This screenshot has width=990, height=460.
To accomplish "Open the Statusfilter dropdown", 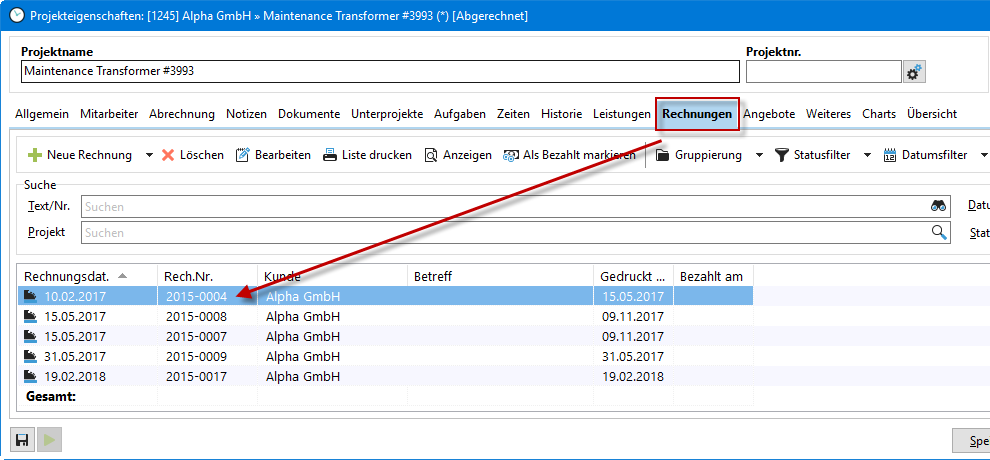I will tap(867, 155).
